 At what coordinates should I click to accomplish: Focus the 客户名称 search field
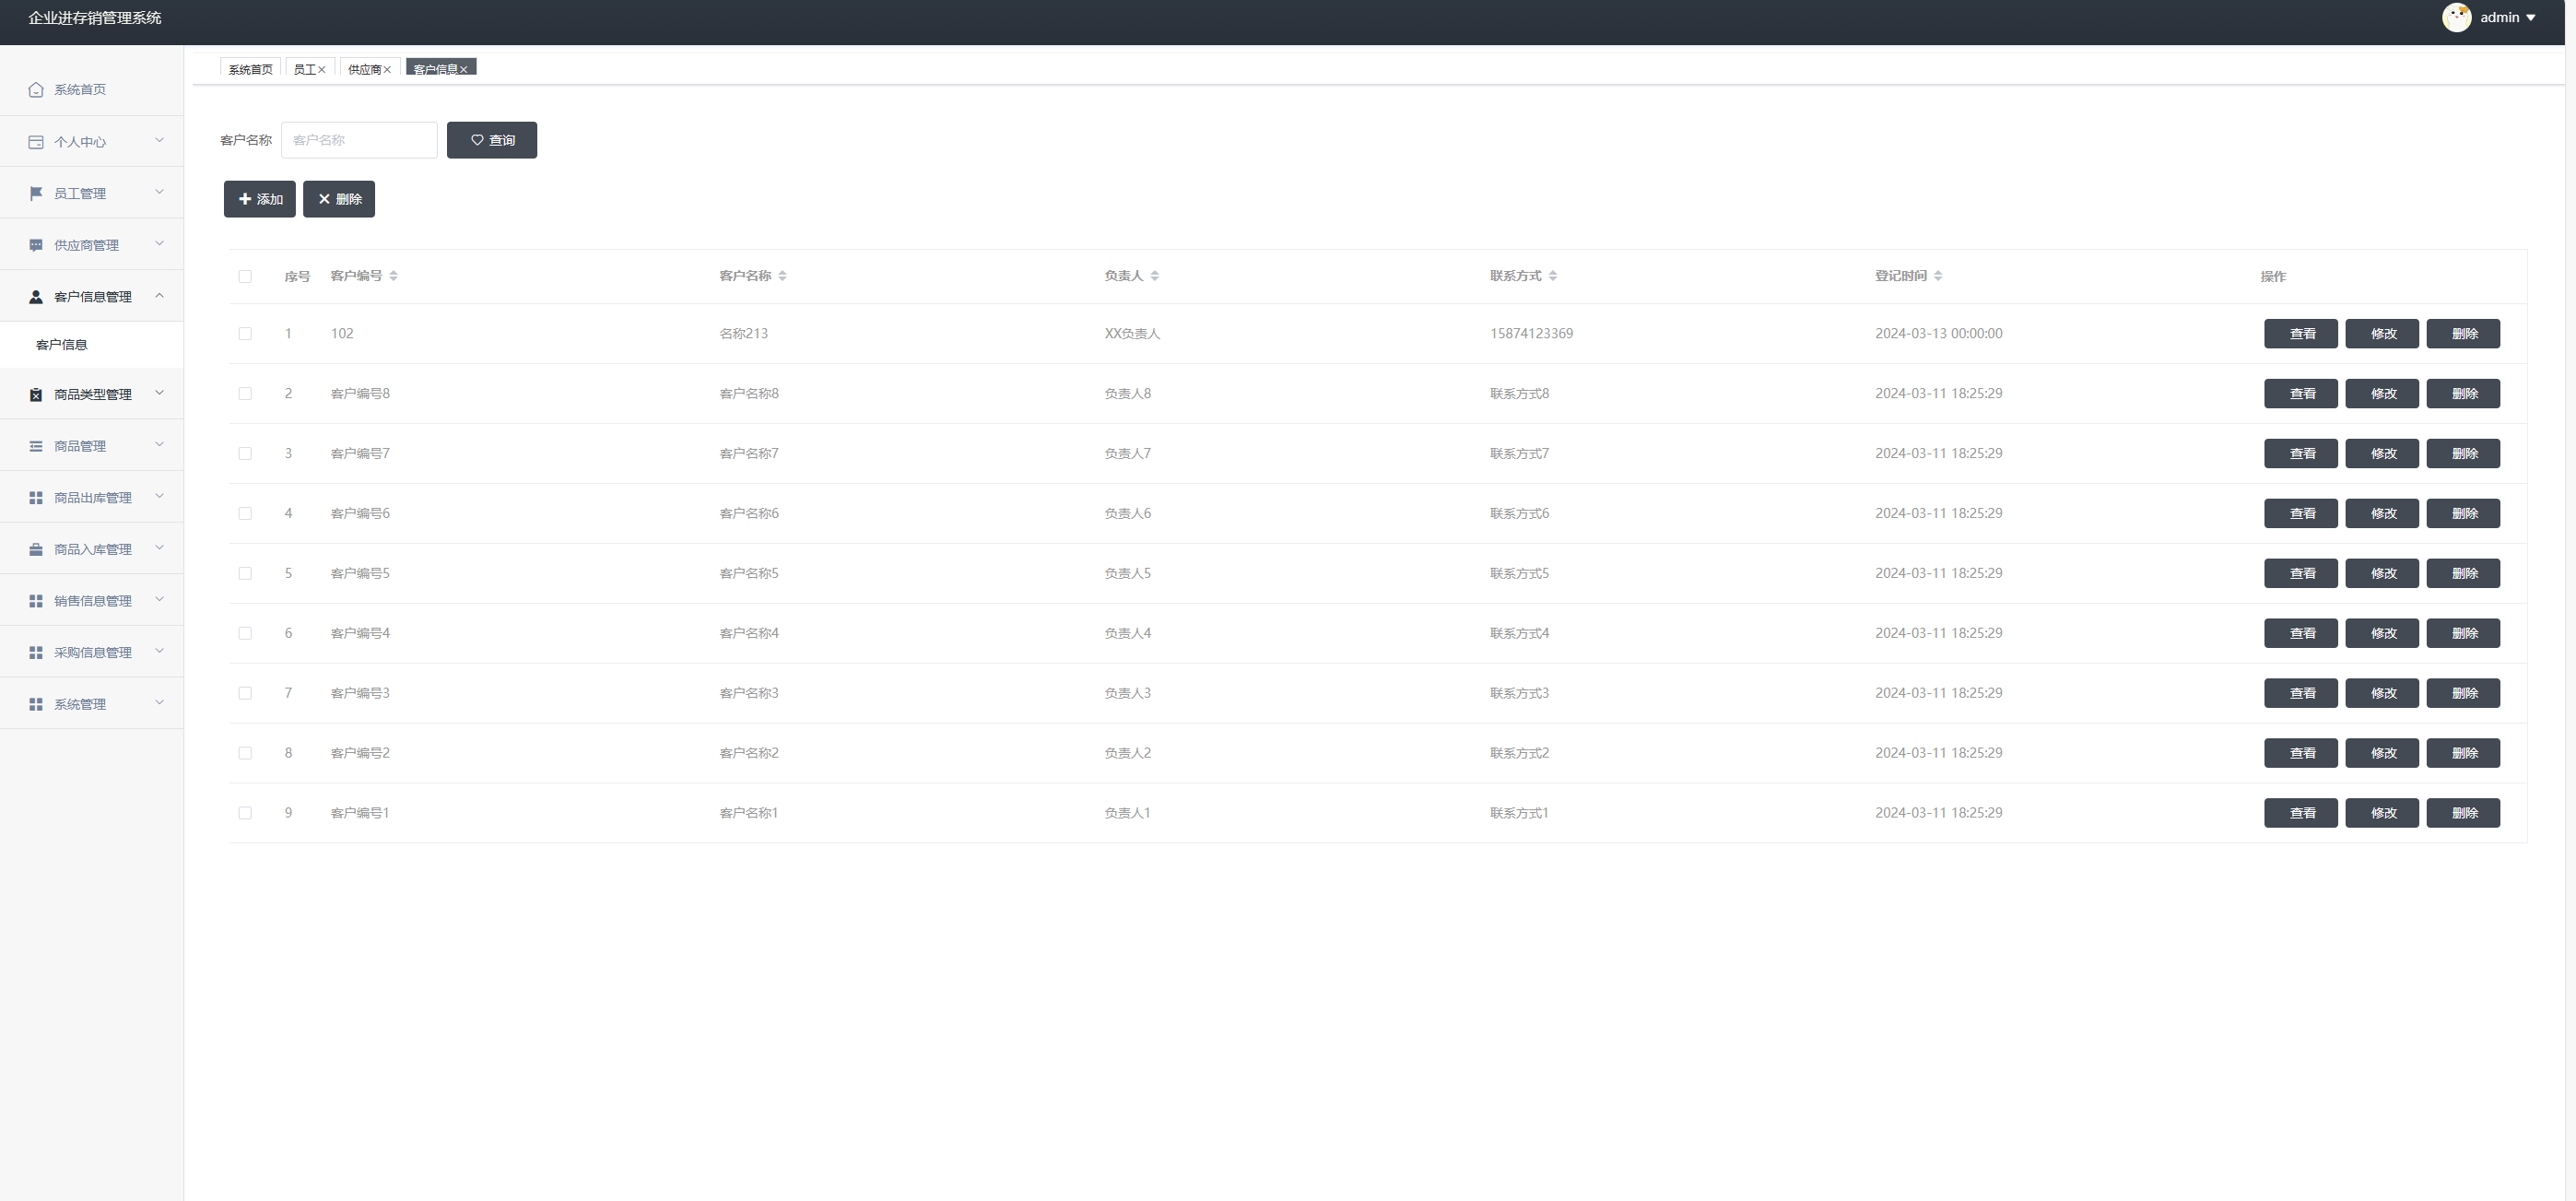pos(359,140)
